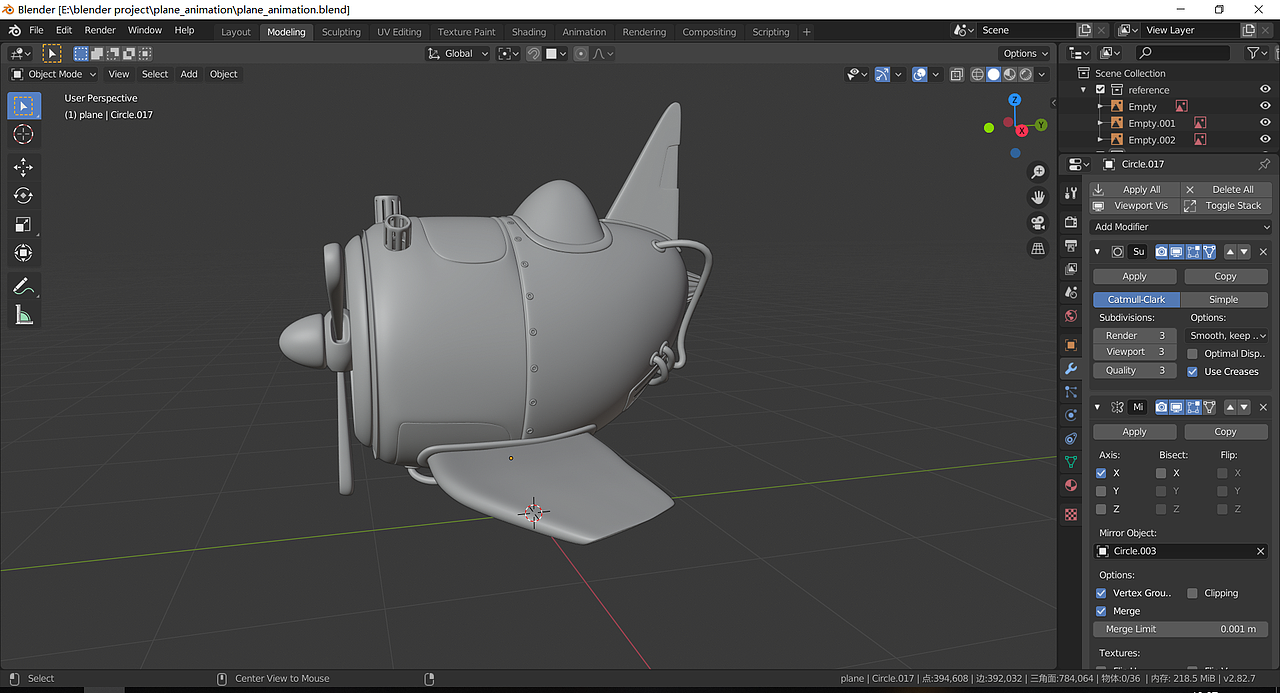Viewport: 1280px width, 693px height.
Task: Open the Particles properties tab
Action: coord(1071,392)
